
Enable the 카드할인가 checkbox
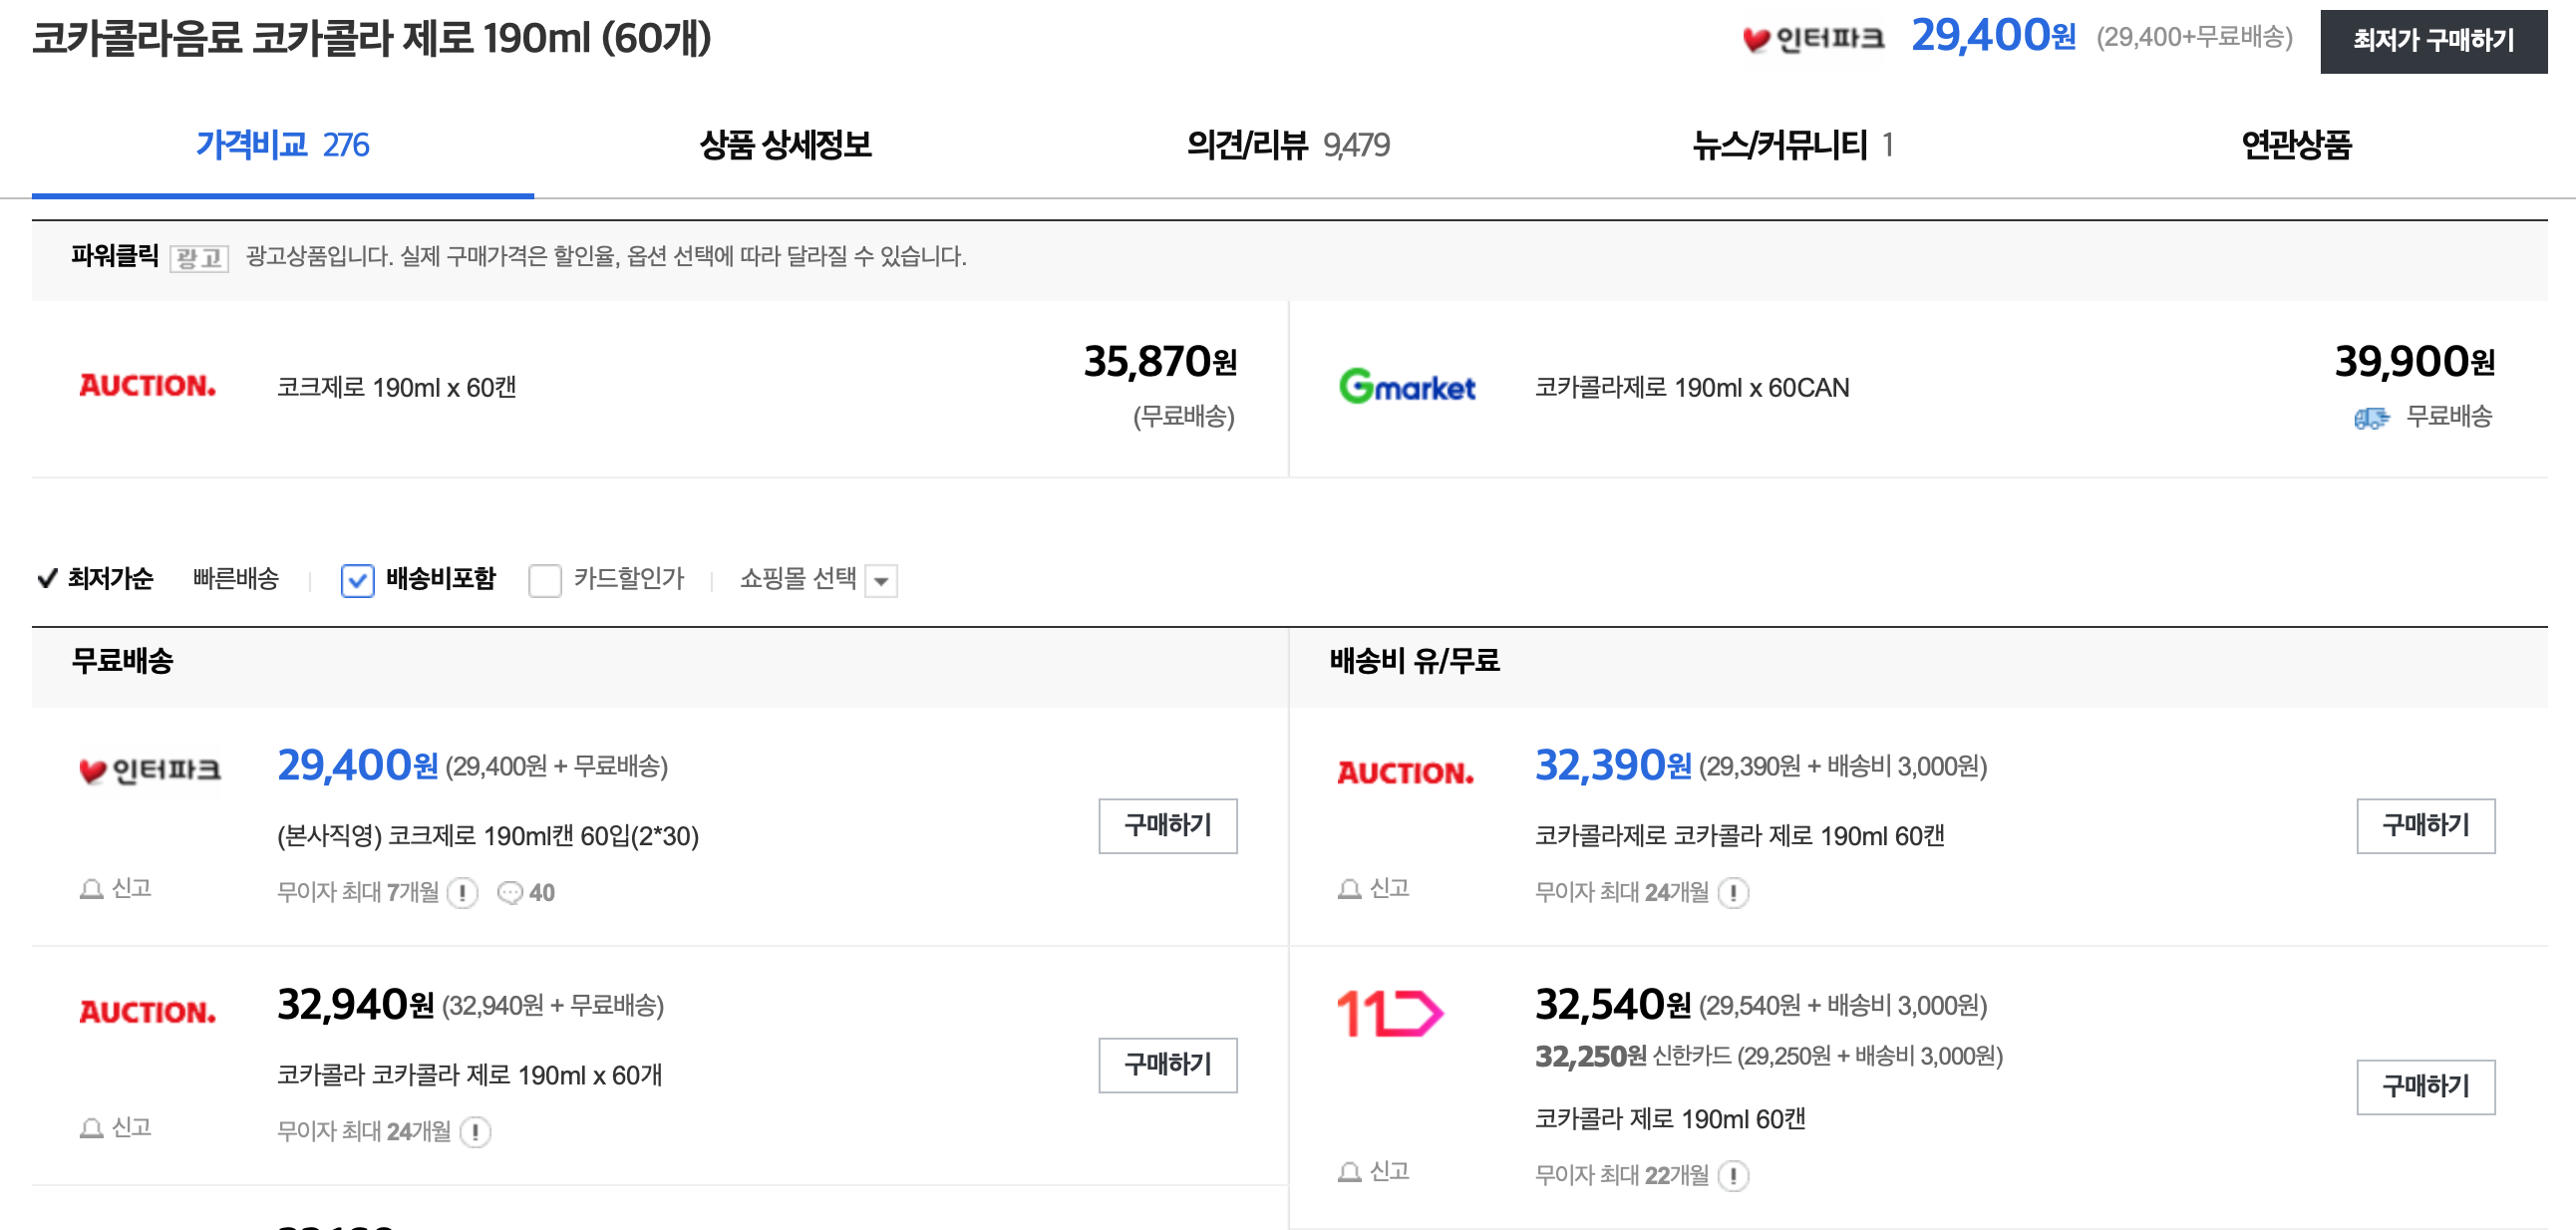[545, 580]
